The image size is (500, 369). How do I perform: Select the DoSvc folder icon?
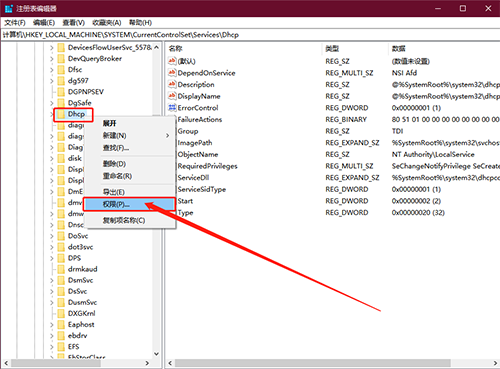(61, 236)
